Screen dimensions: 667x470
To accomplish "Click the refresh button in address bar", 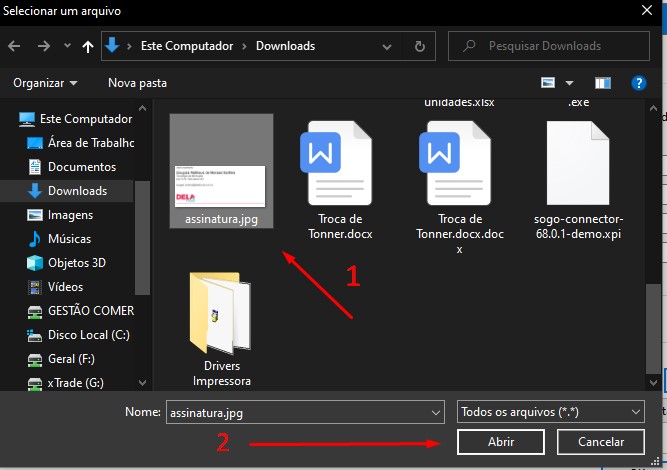I will point(420,46).
